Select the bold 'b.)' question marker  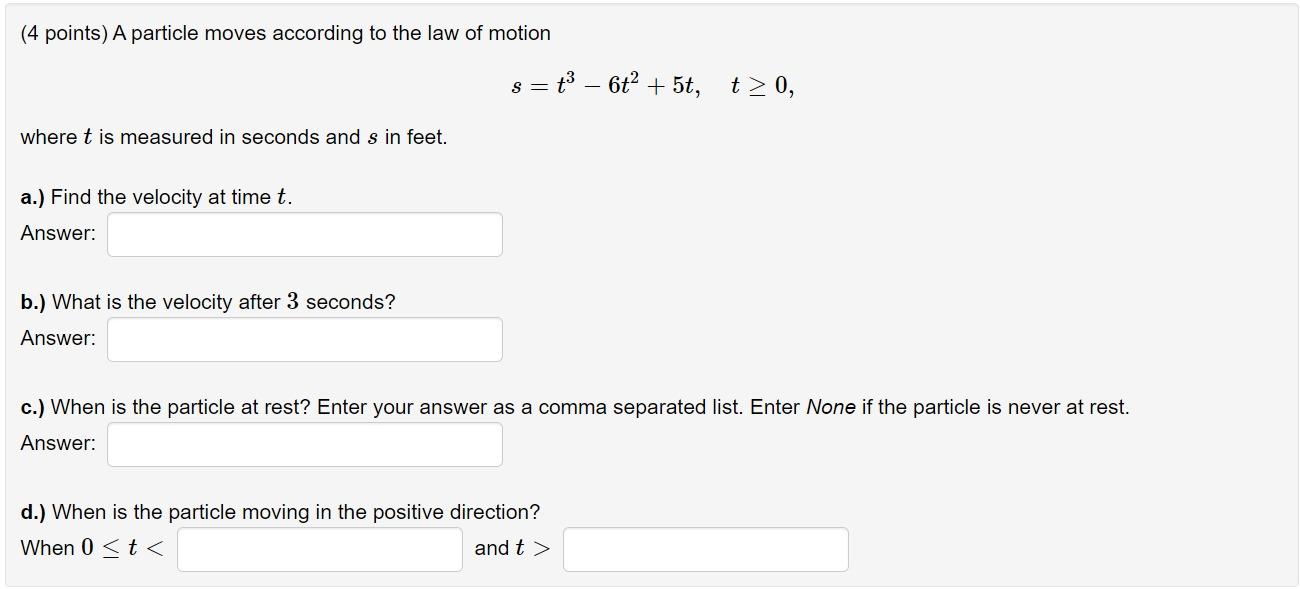coord(33,302)
